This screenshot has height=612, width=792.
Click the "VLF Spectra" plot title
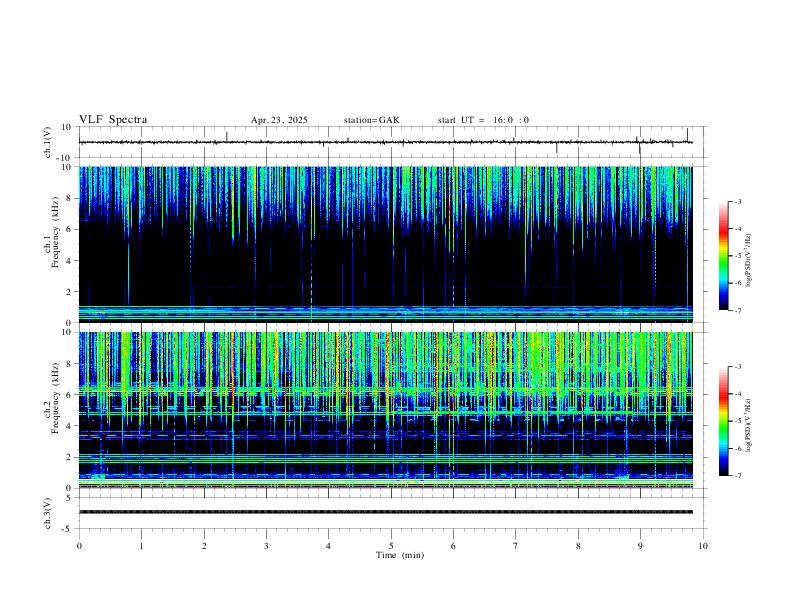tap(113, 120)
